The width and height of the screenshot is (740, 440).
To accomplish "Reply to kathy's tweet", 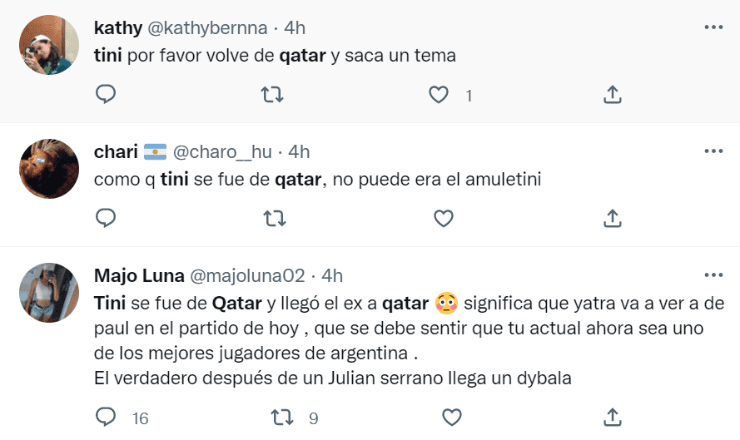I will point(106,95).
